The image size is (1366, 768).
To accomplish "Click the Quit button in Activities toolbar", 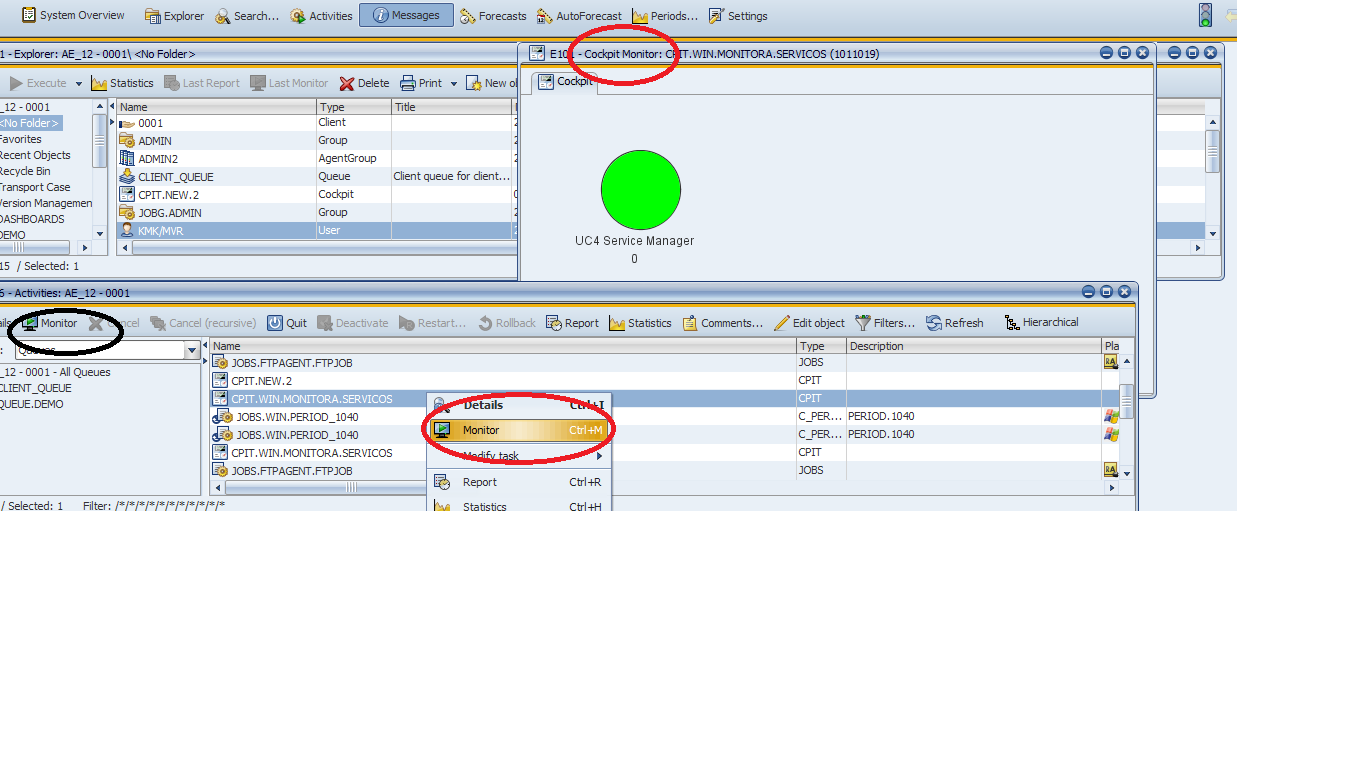I will (288, 322).
